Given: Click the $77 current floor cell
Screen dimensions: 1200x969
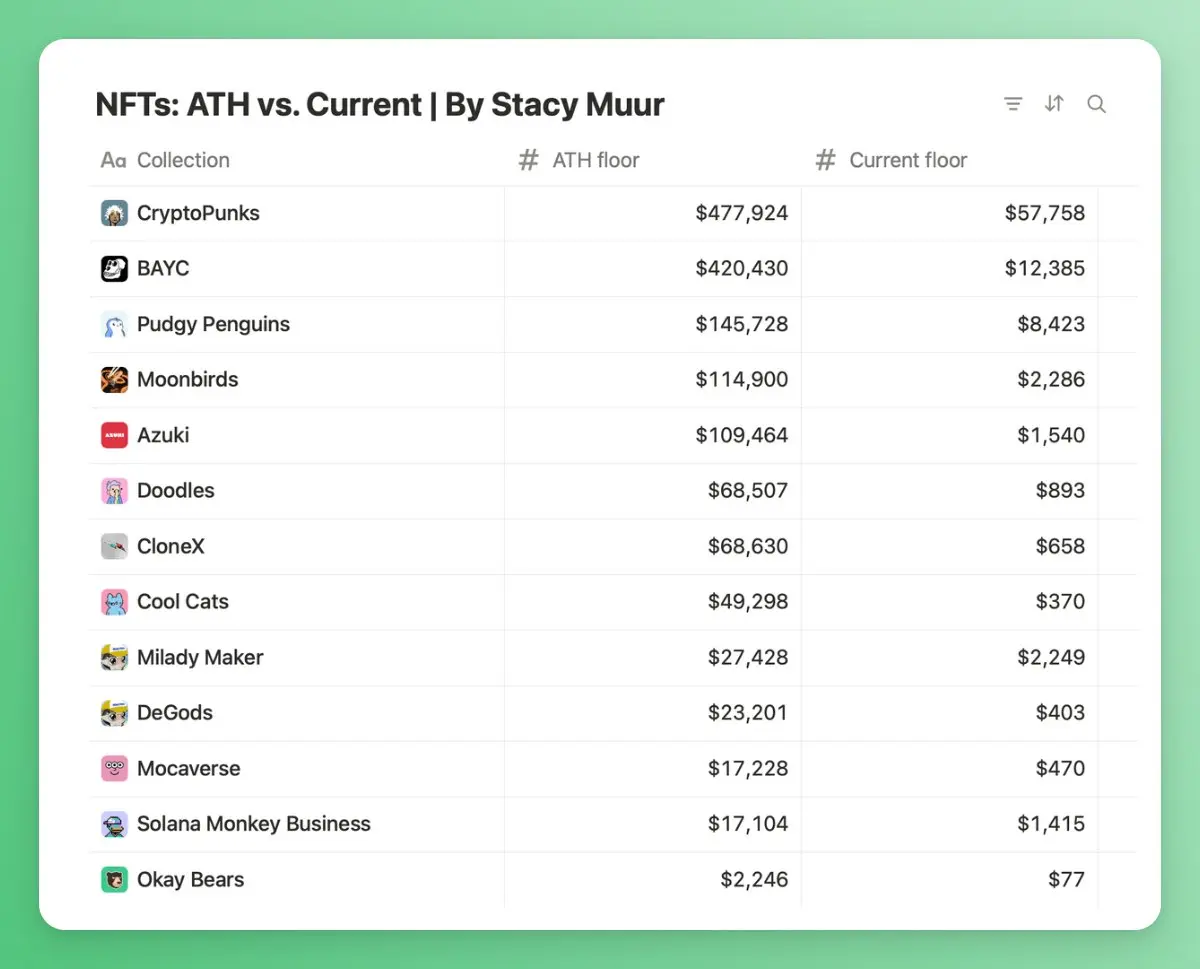Looking at the screenshot, I should (950, 880).
